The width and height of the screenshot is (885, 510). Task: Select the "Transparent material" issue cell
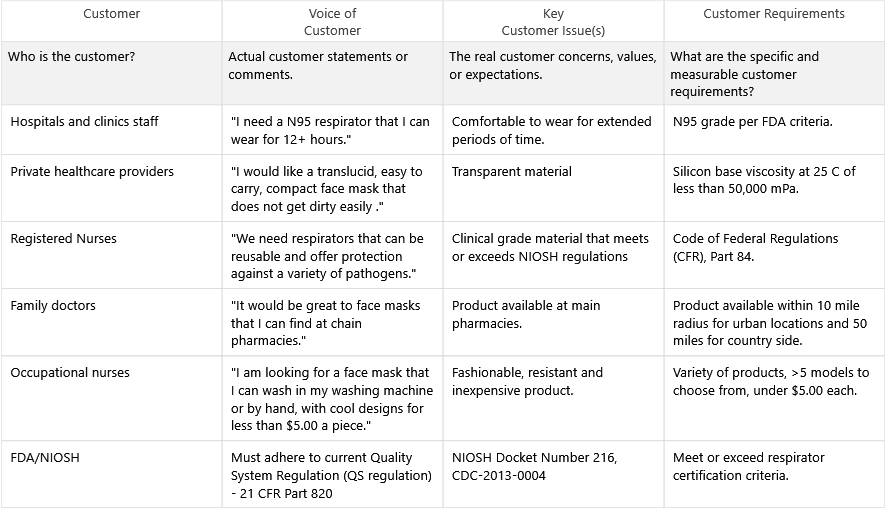[x=512, y=172]
